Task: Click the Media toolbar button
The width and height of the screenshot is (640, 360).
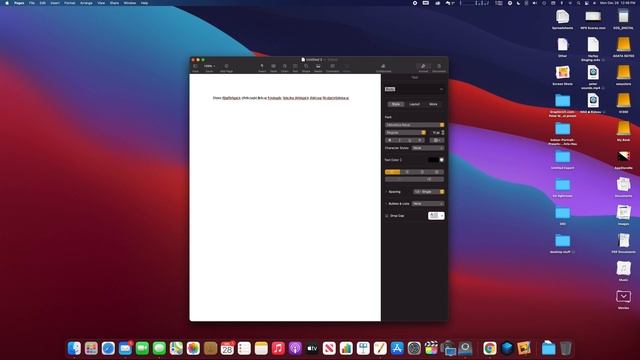Action: coord(318,67)
